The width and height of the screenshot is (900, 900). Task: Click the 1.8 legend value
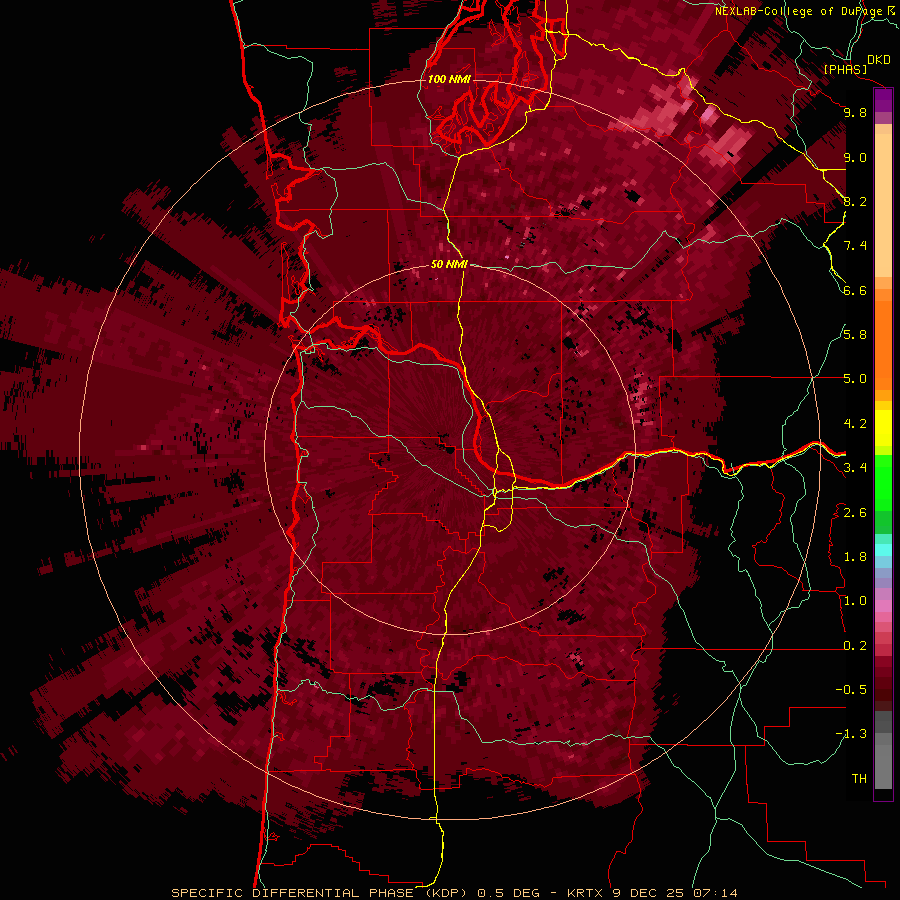pyautogui.click(x=855, y=557)
